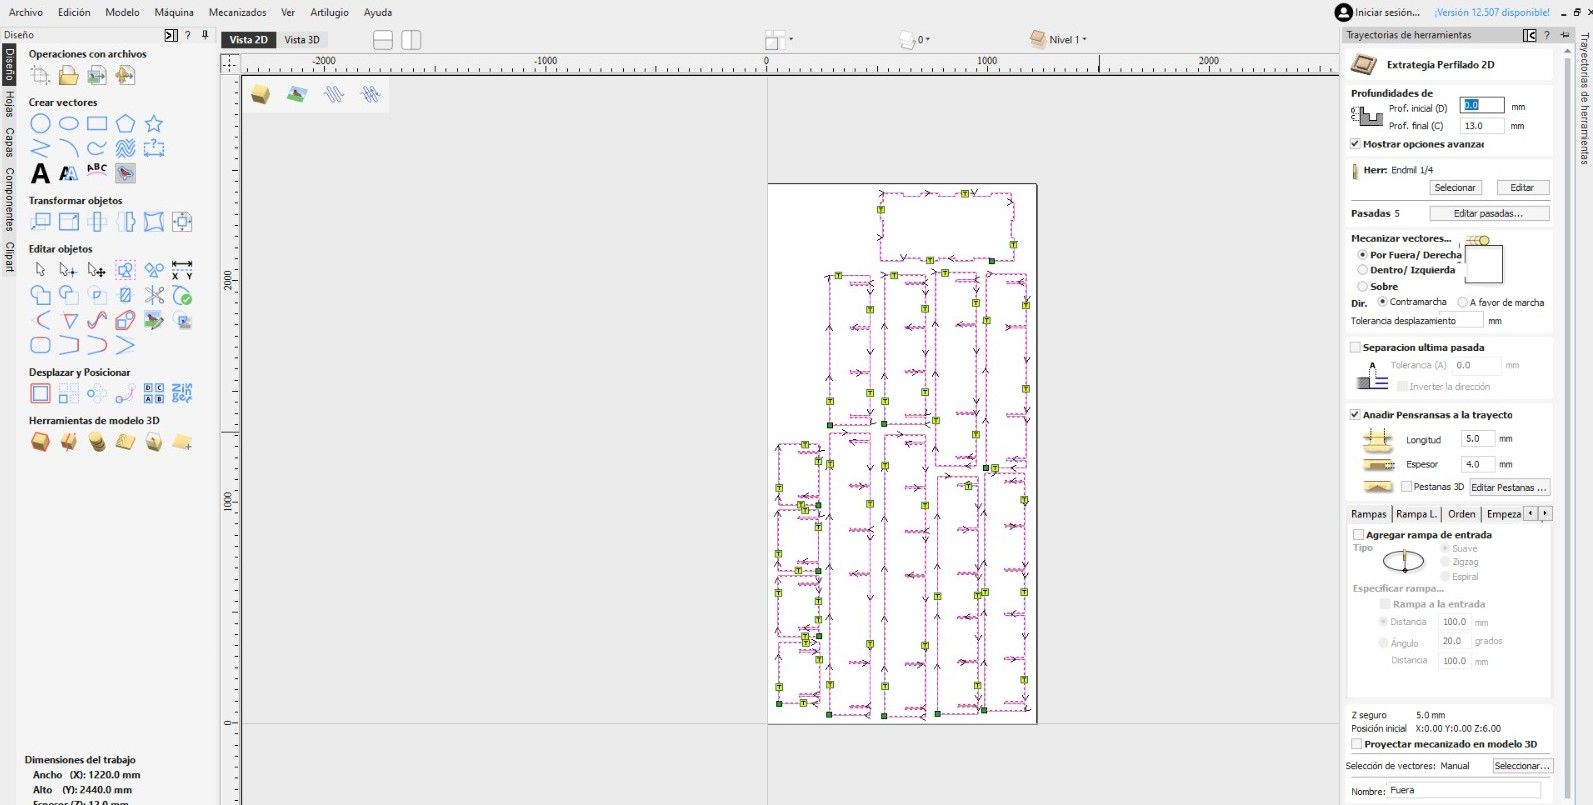Click Editar Pestanas ... button

[x=1509, y=487]
